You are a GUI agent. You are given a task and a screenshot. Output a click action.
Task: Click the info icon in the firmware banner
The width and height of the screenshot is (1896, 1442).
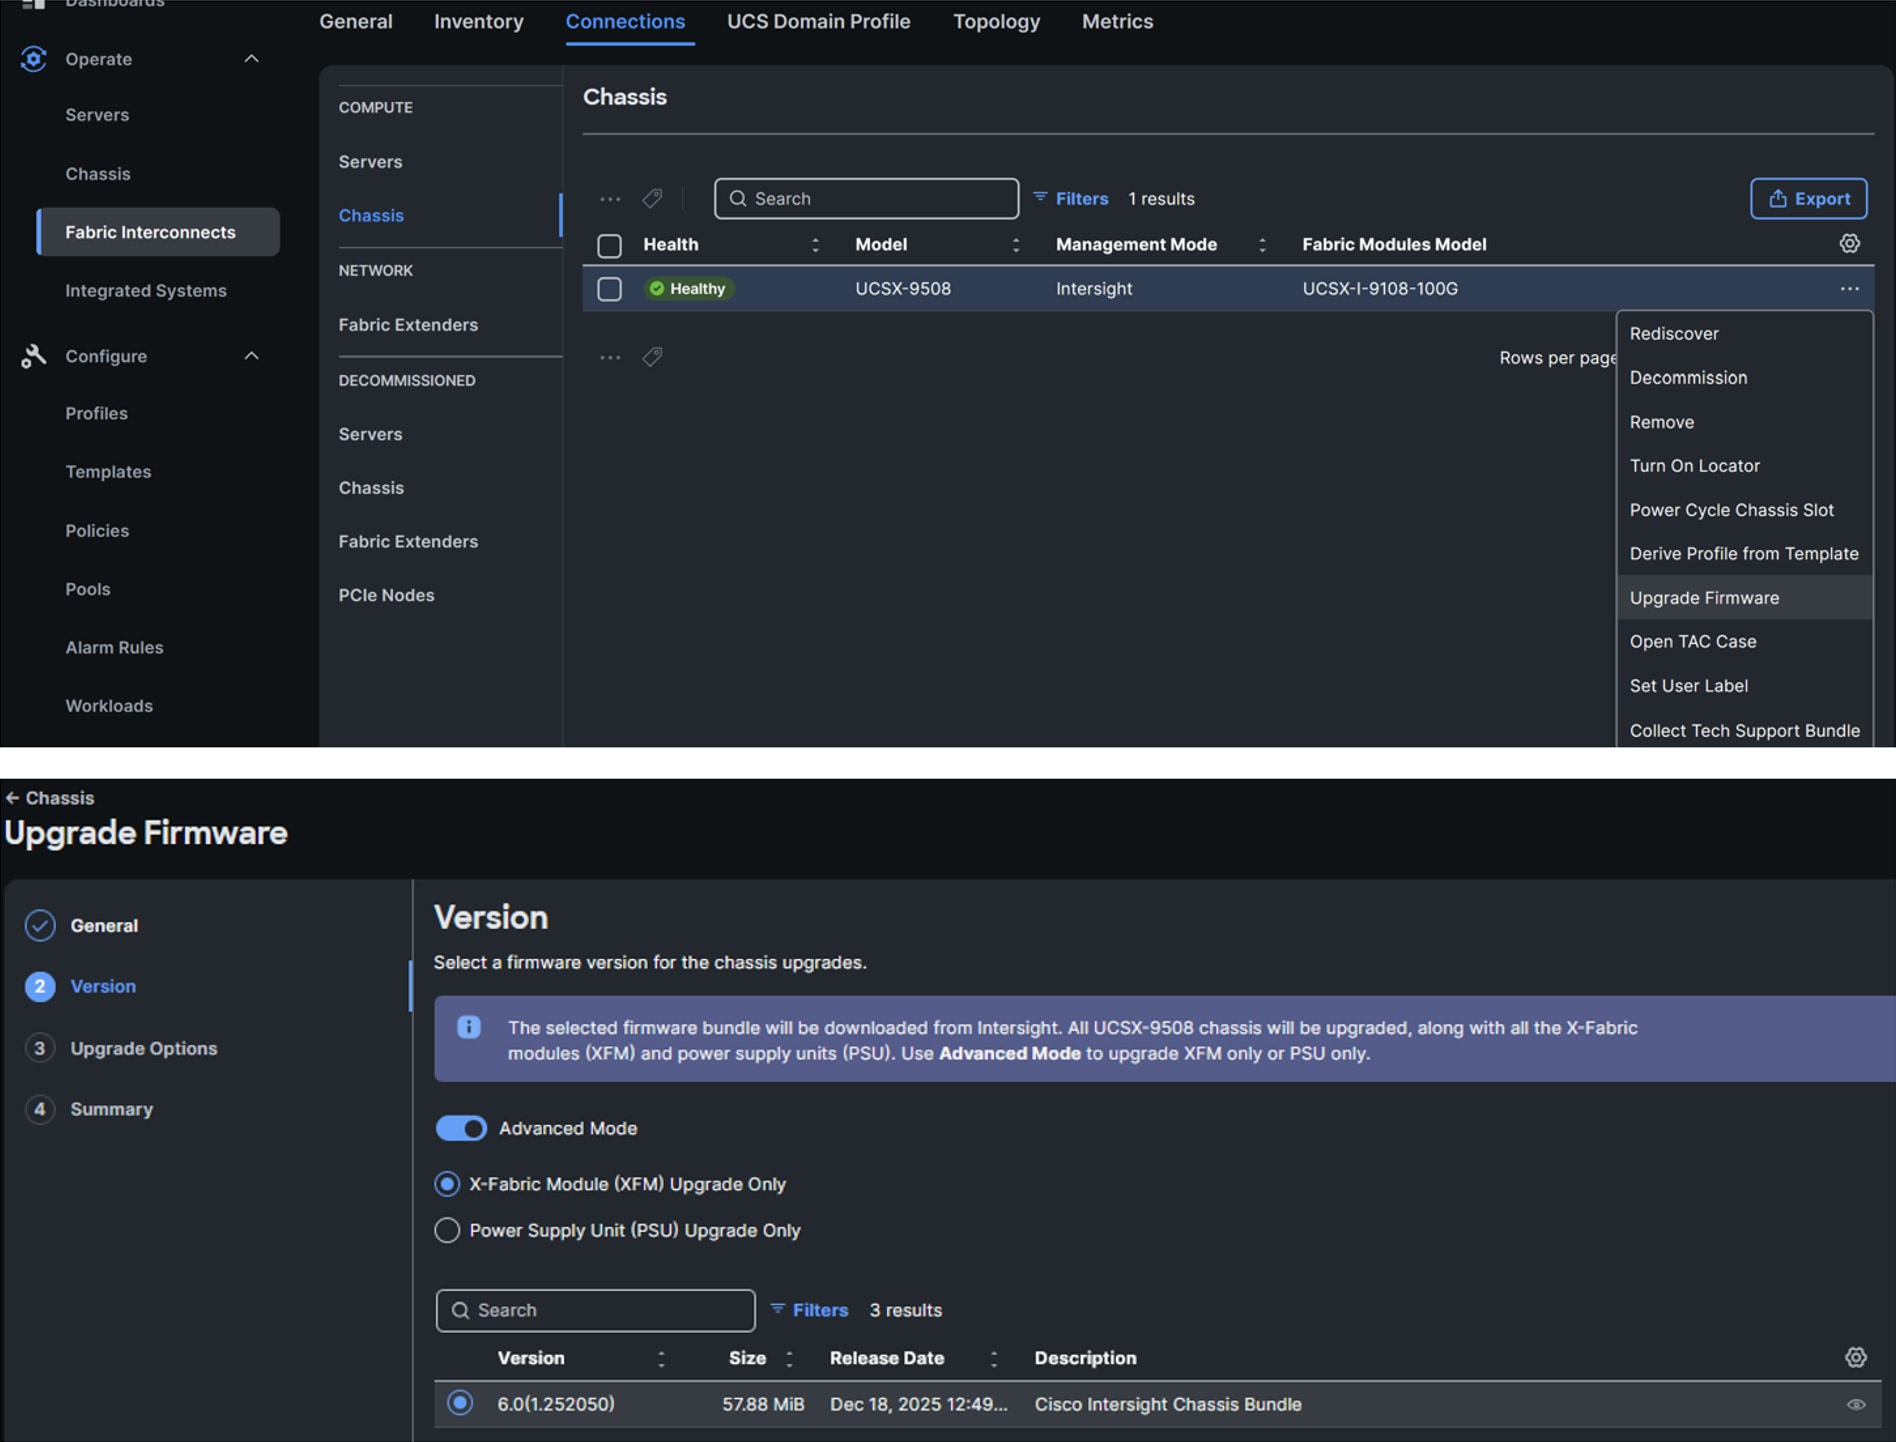469,1028
